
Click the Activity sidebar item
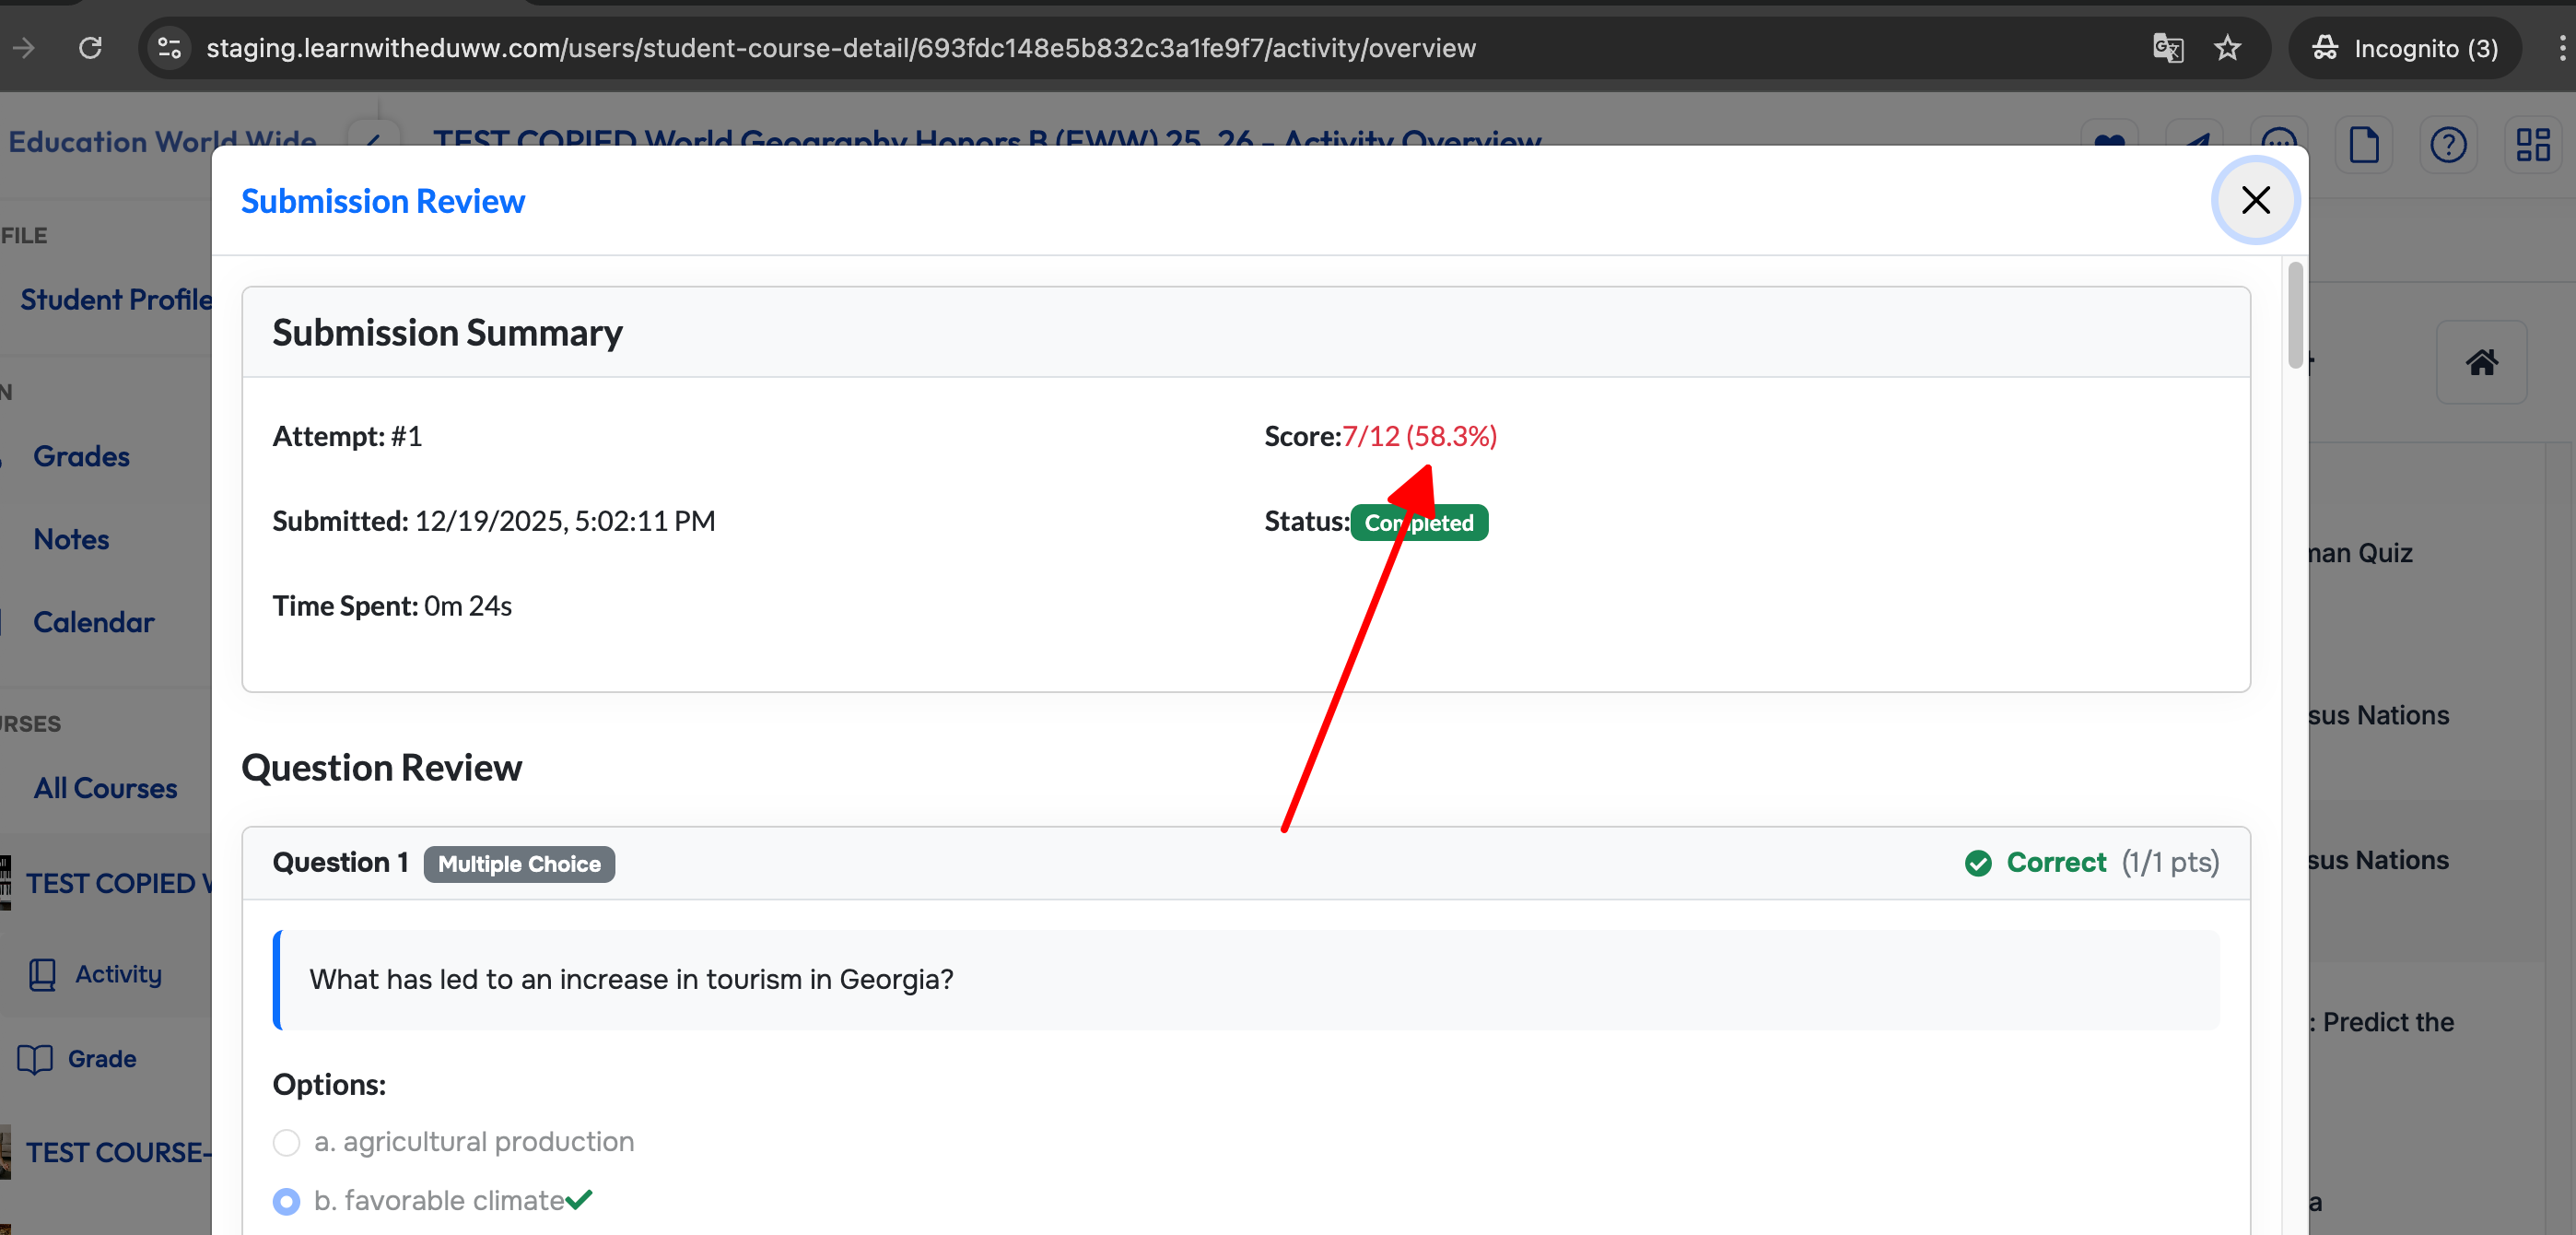[x=117, y=974]
